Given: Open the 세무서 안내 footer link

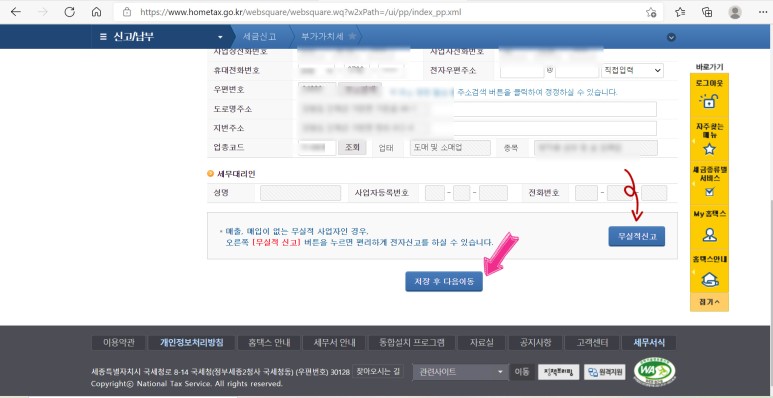Looking at the screenshot, I should (x=333, y=342).
